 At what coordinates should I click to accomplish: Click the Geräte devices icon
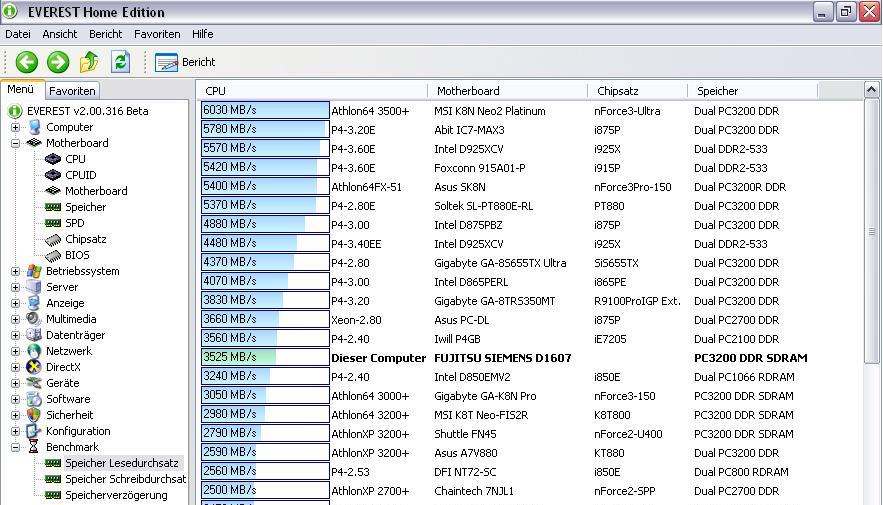34,383
